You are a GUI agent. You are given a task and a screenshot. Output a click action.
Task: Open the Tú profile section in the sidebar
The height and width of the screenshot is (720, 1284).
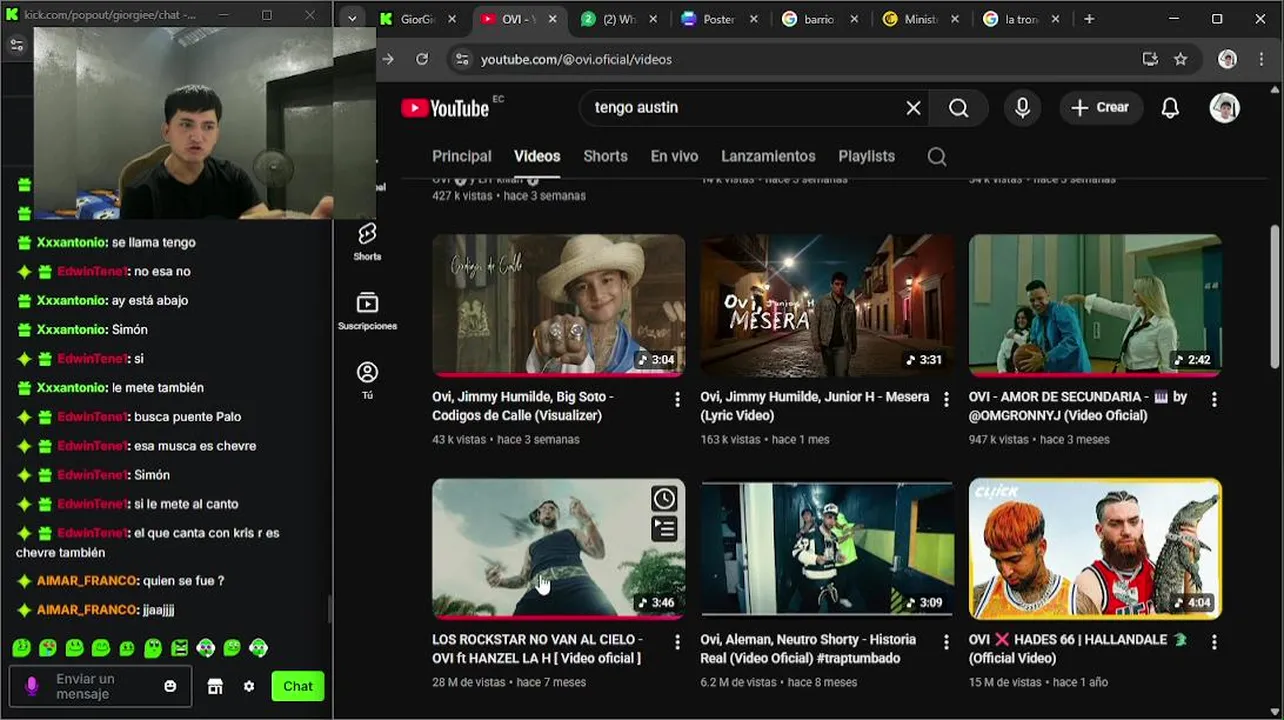coord(367,380)
